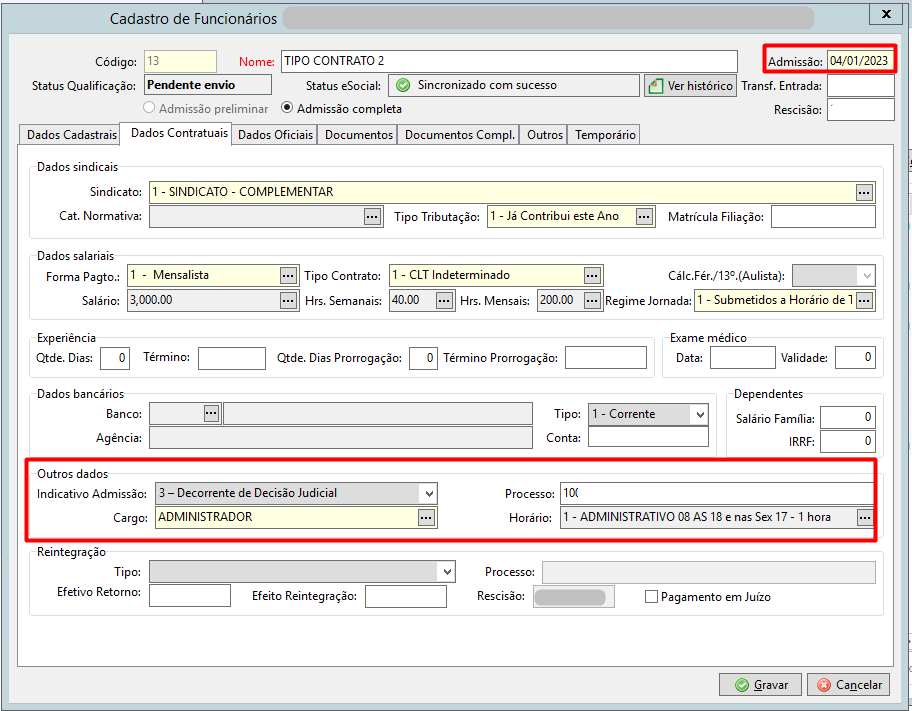The width and height of the screenshot is (912, 711).
Task: Open Horário lookup ellipsis button
Action: [864, 518]
